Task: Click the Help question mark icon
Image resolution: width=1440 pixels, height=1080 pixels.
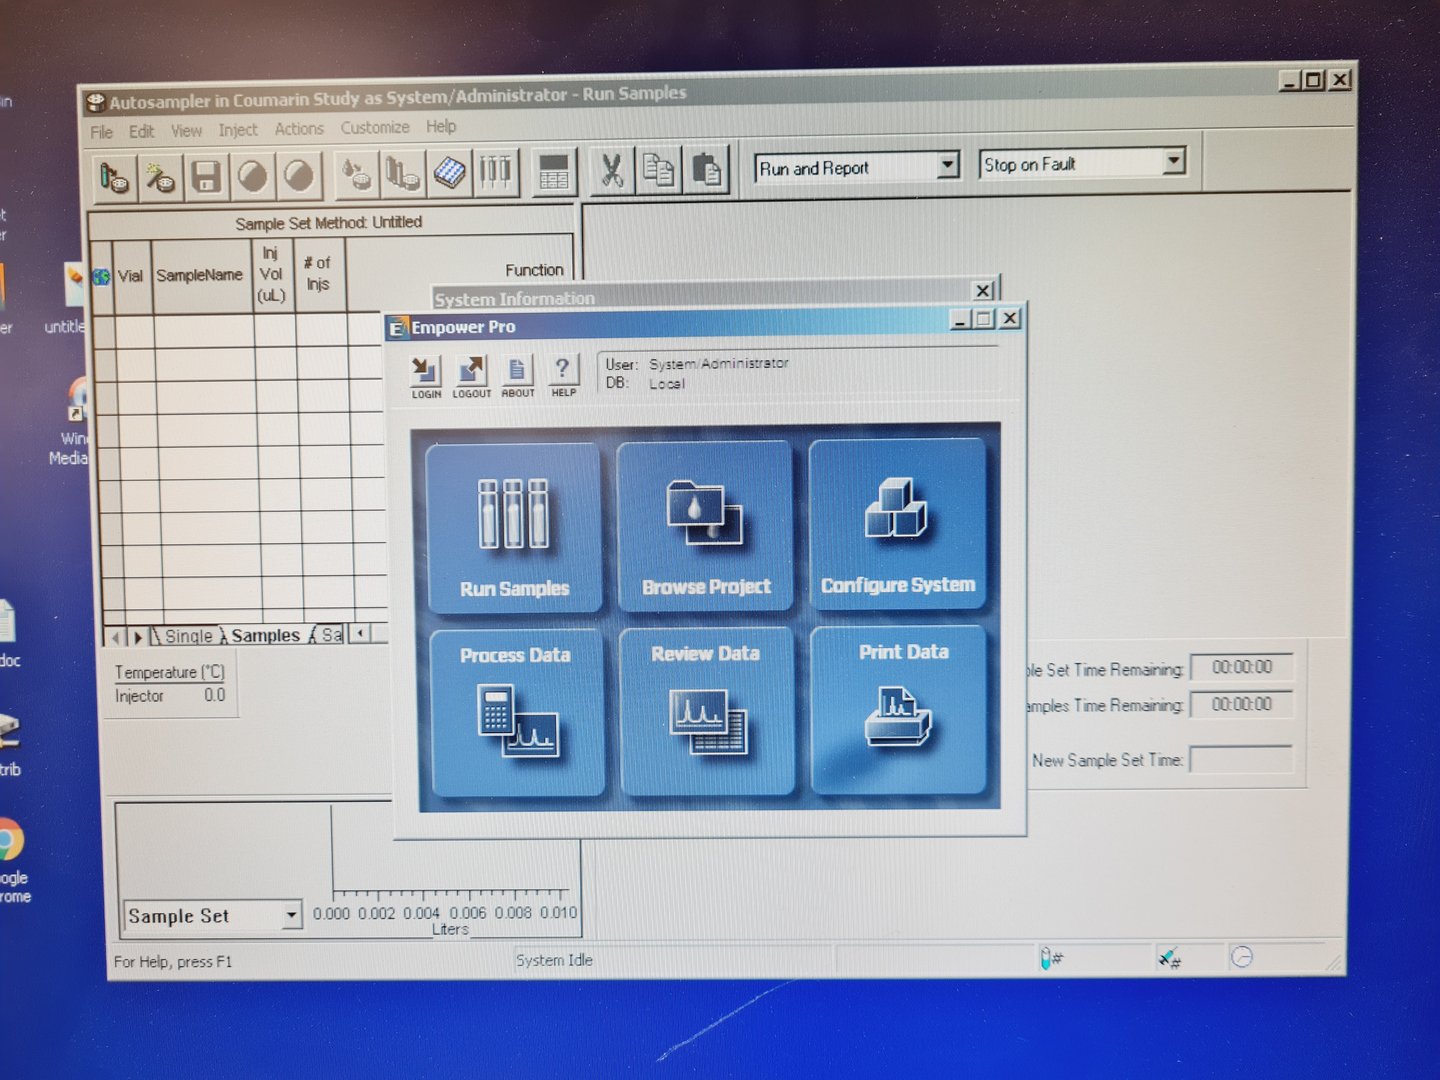Action: click(x=563, y=371)
